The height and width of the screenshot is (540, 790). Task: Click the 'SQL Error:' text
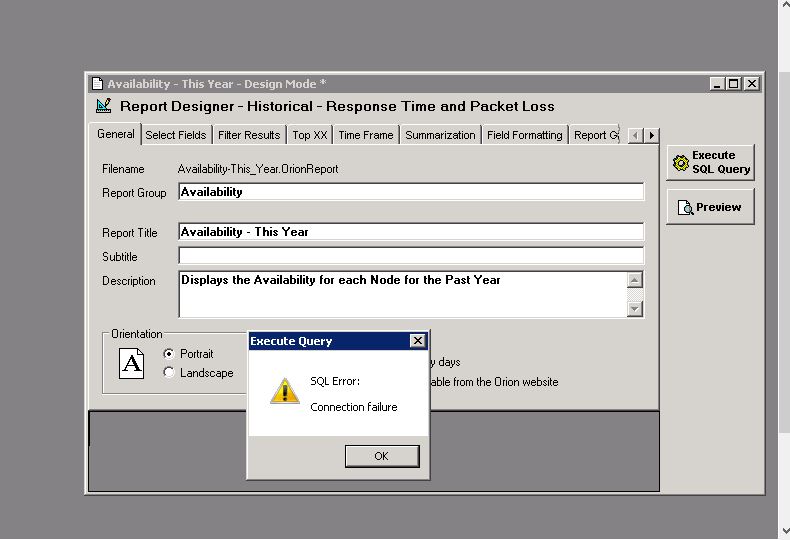pos(335,381)
